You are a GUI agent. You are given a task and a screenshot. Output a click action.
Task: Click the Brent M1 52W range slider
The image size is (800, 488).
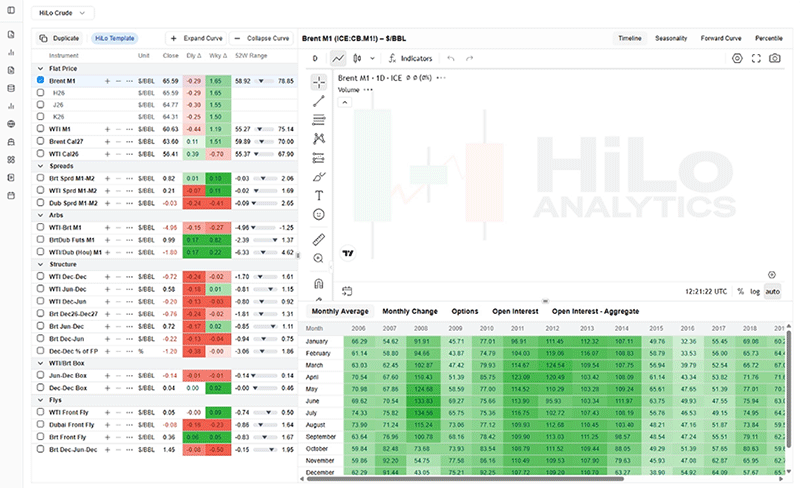click(x=264, y=81)
